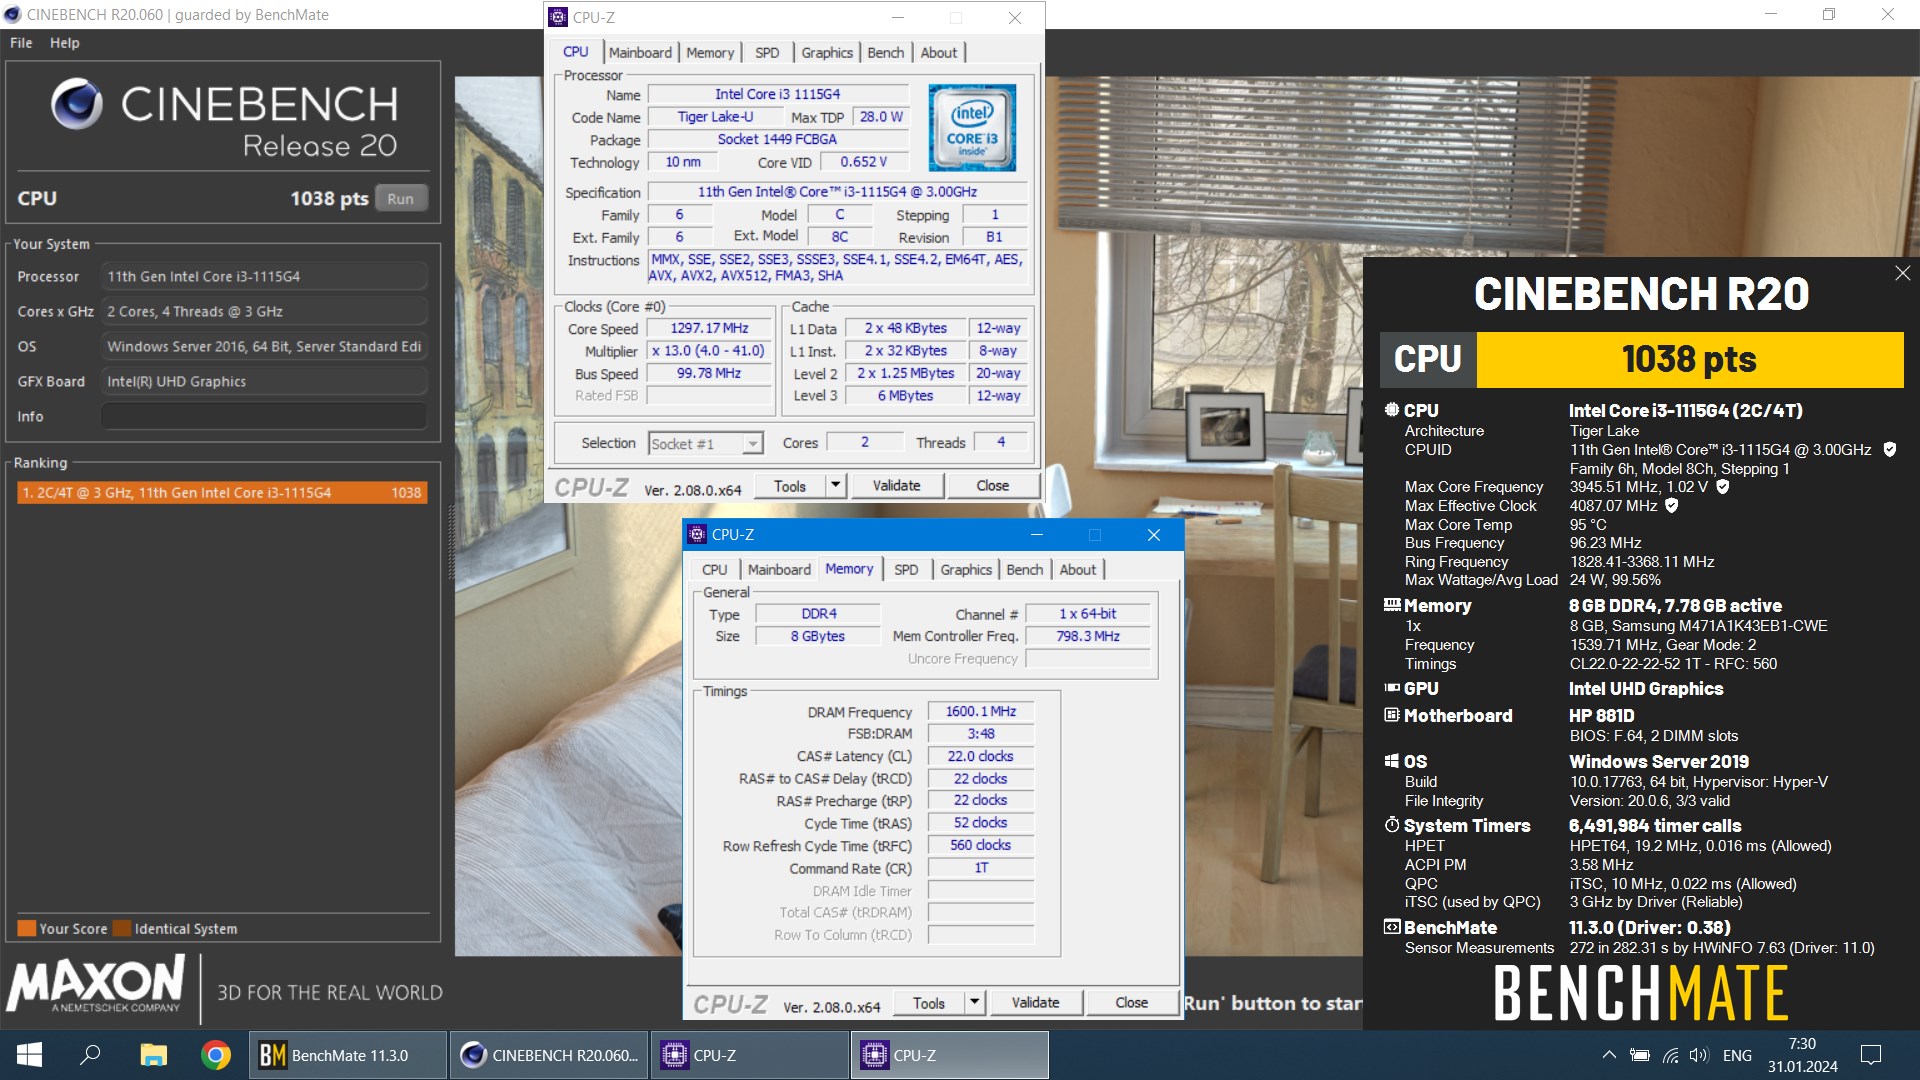Click CPU-Z icon in Memory window title

(x=697, y=534)
